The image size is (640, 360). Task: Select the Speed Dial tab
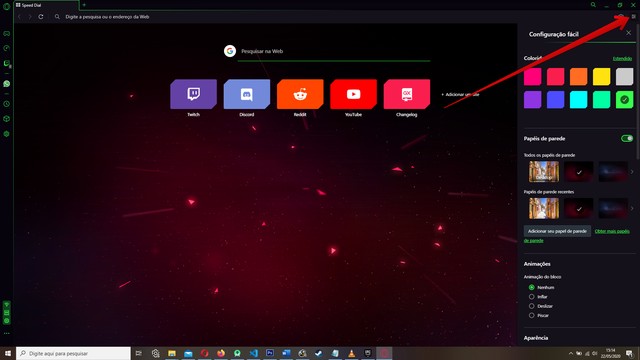click(x=46, y=5)
